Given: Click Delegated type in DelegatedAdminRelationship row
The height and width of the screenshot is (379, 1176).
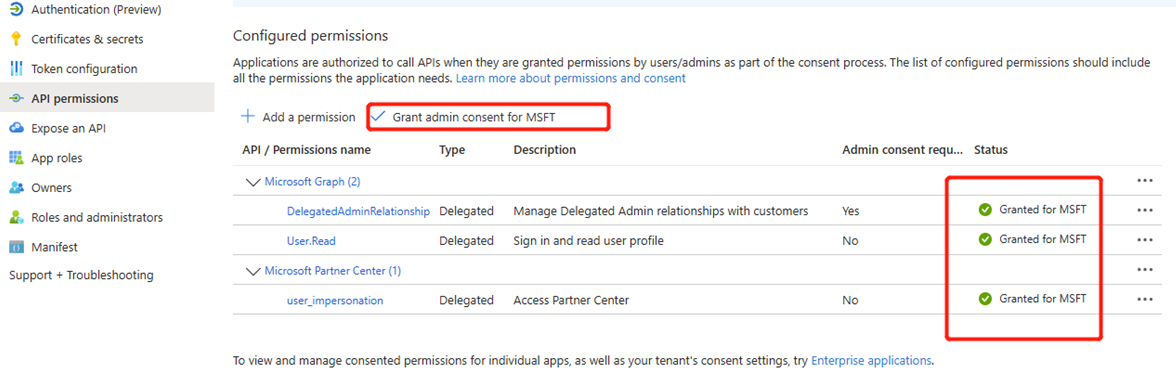Looking at the screenshot, I should [x=466, y=212].
